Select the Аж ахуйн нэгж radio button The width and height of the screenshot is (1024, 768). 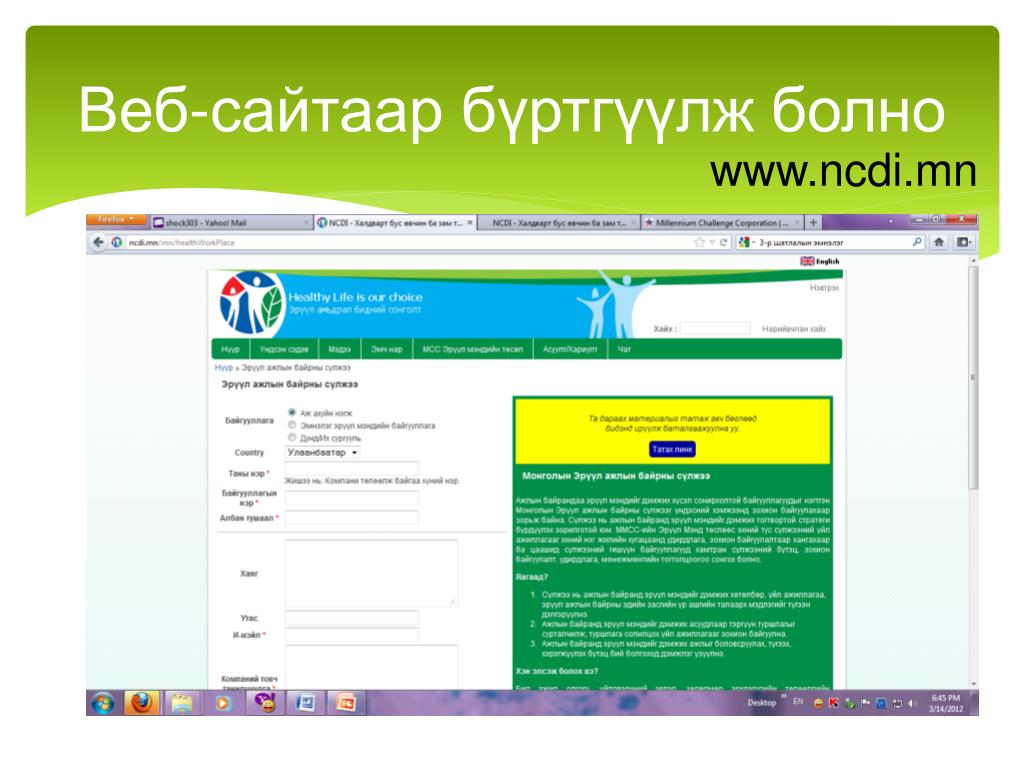click(x=292, y=413)
